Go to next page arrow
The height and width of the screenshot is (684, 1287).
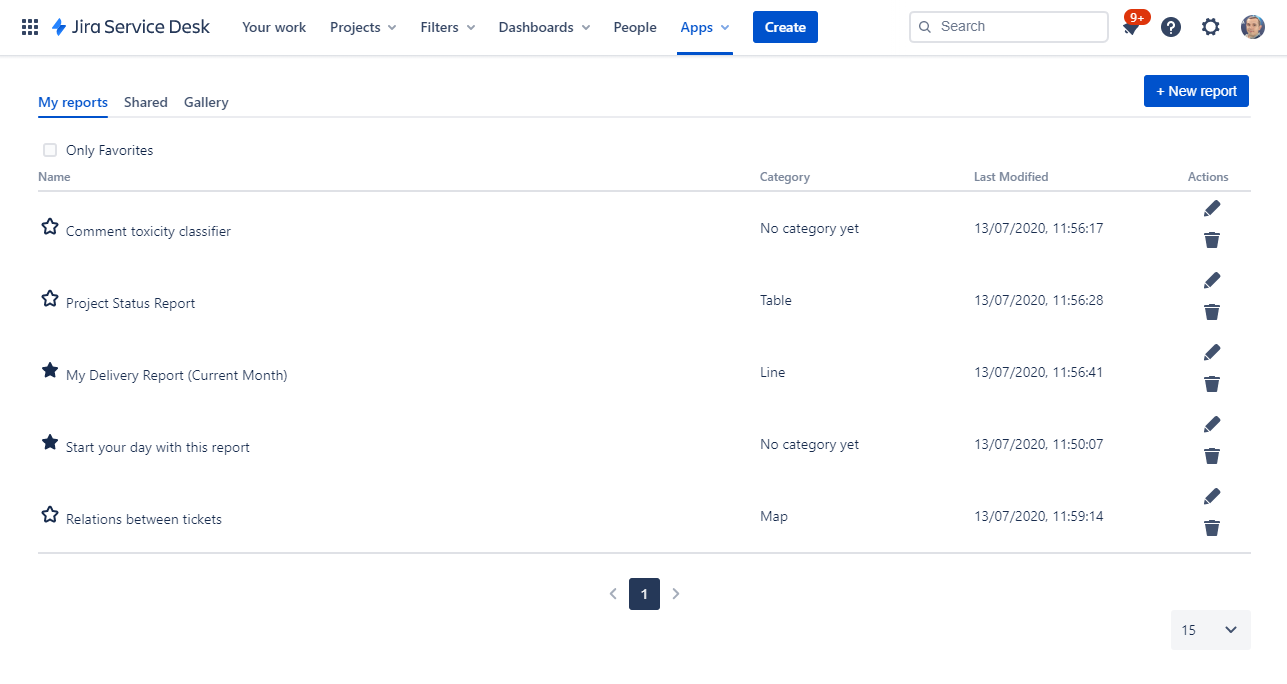(x=676, y=594)
